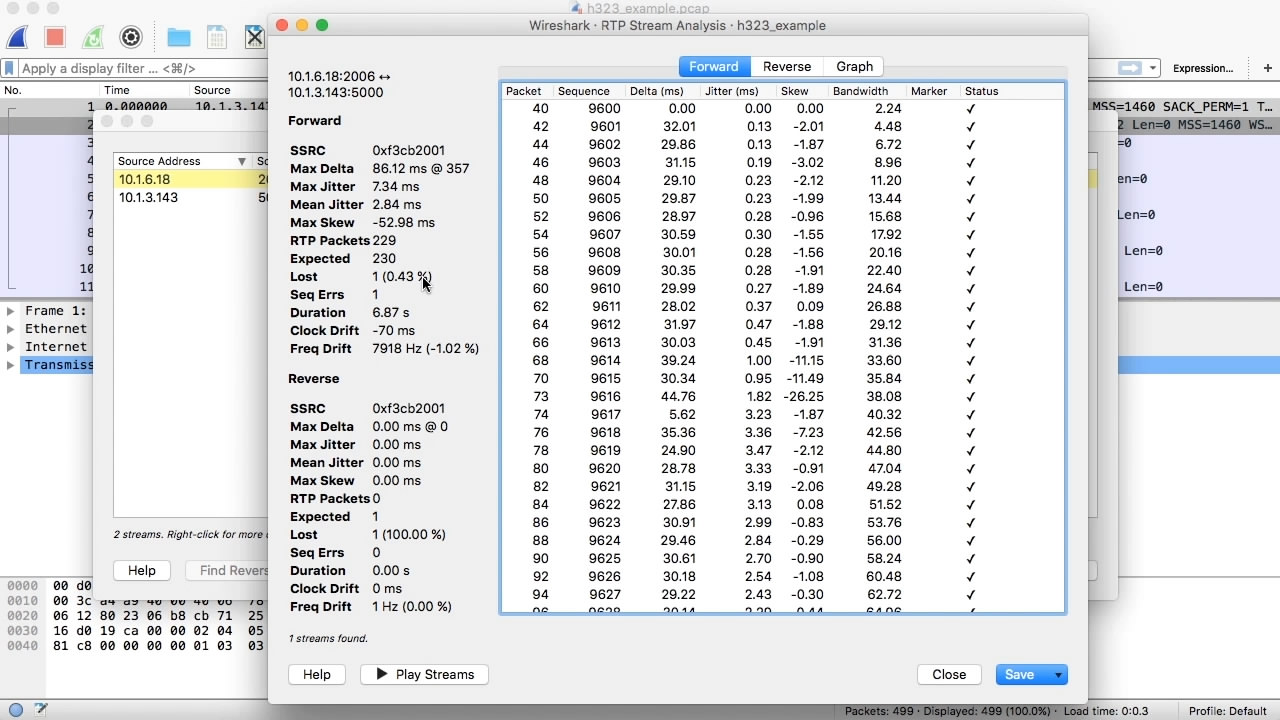The width and height of the screenshot is (1280, 720).
Task: Click the Find Reverse button
Action: tap(227, 570)
